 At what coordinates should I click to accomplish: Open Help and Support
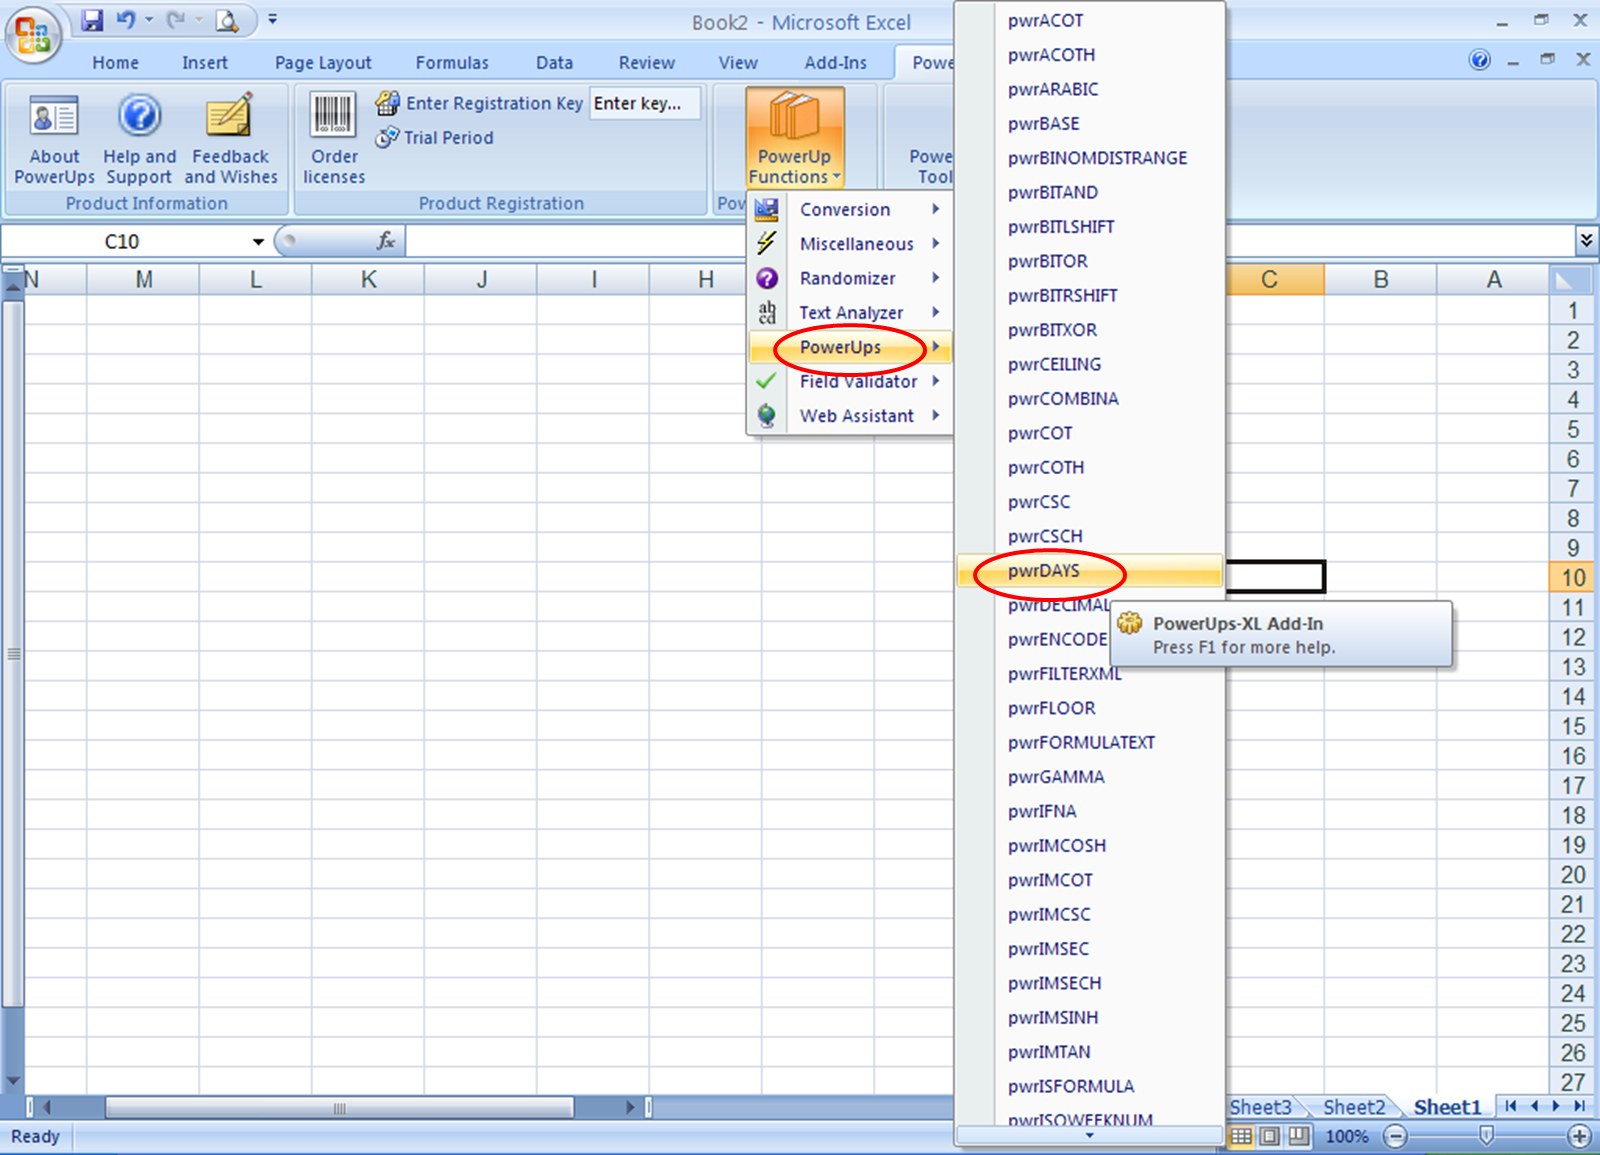(139, 139)
